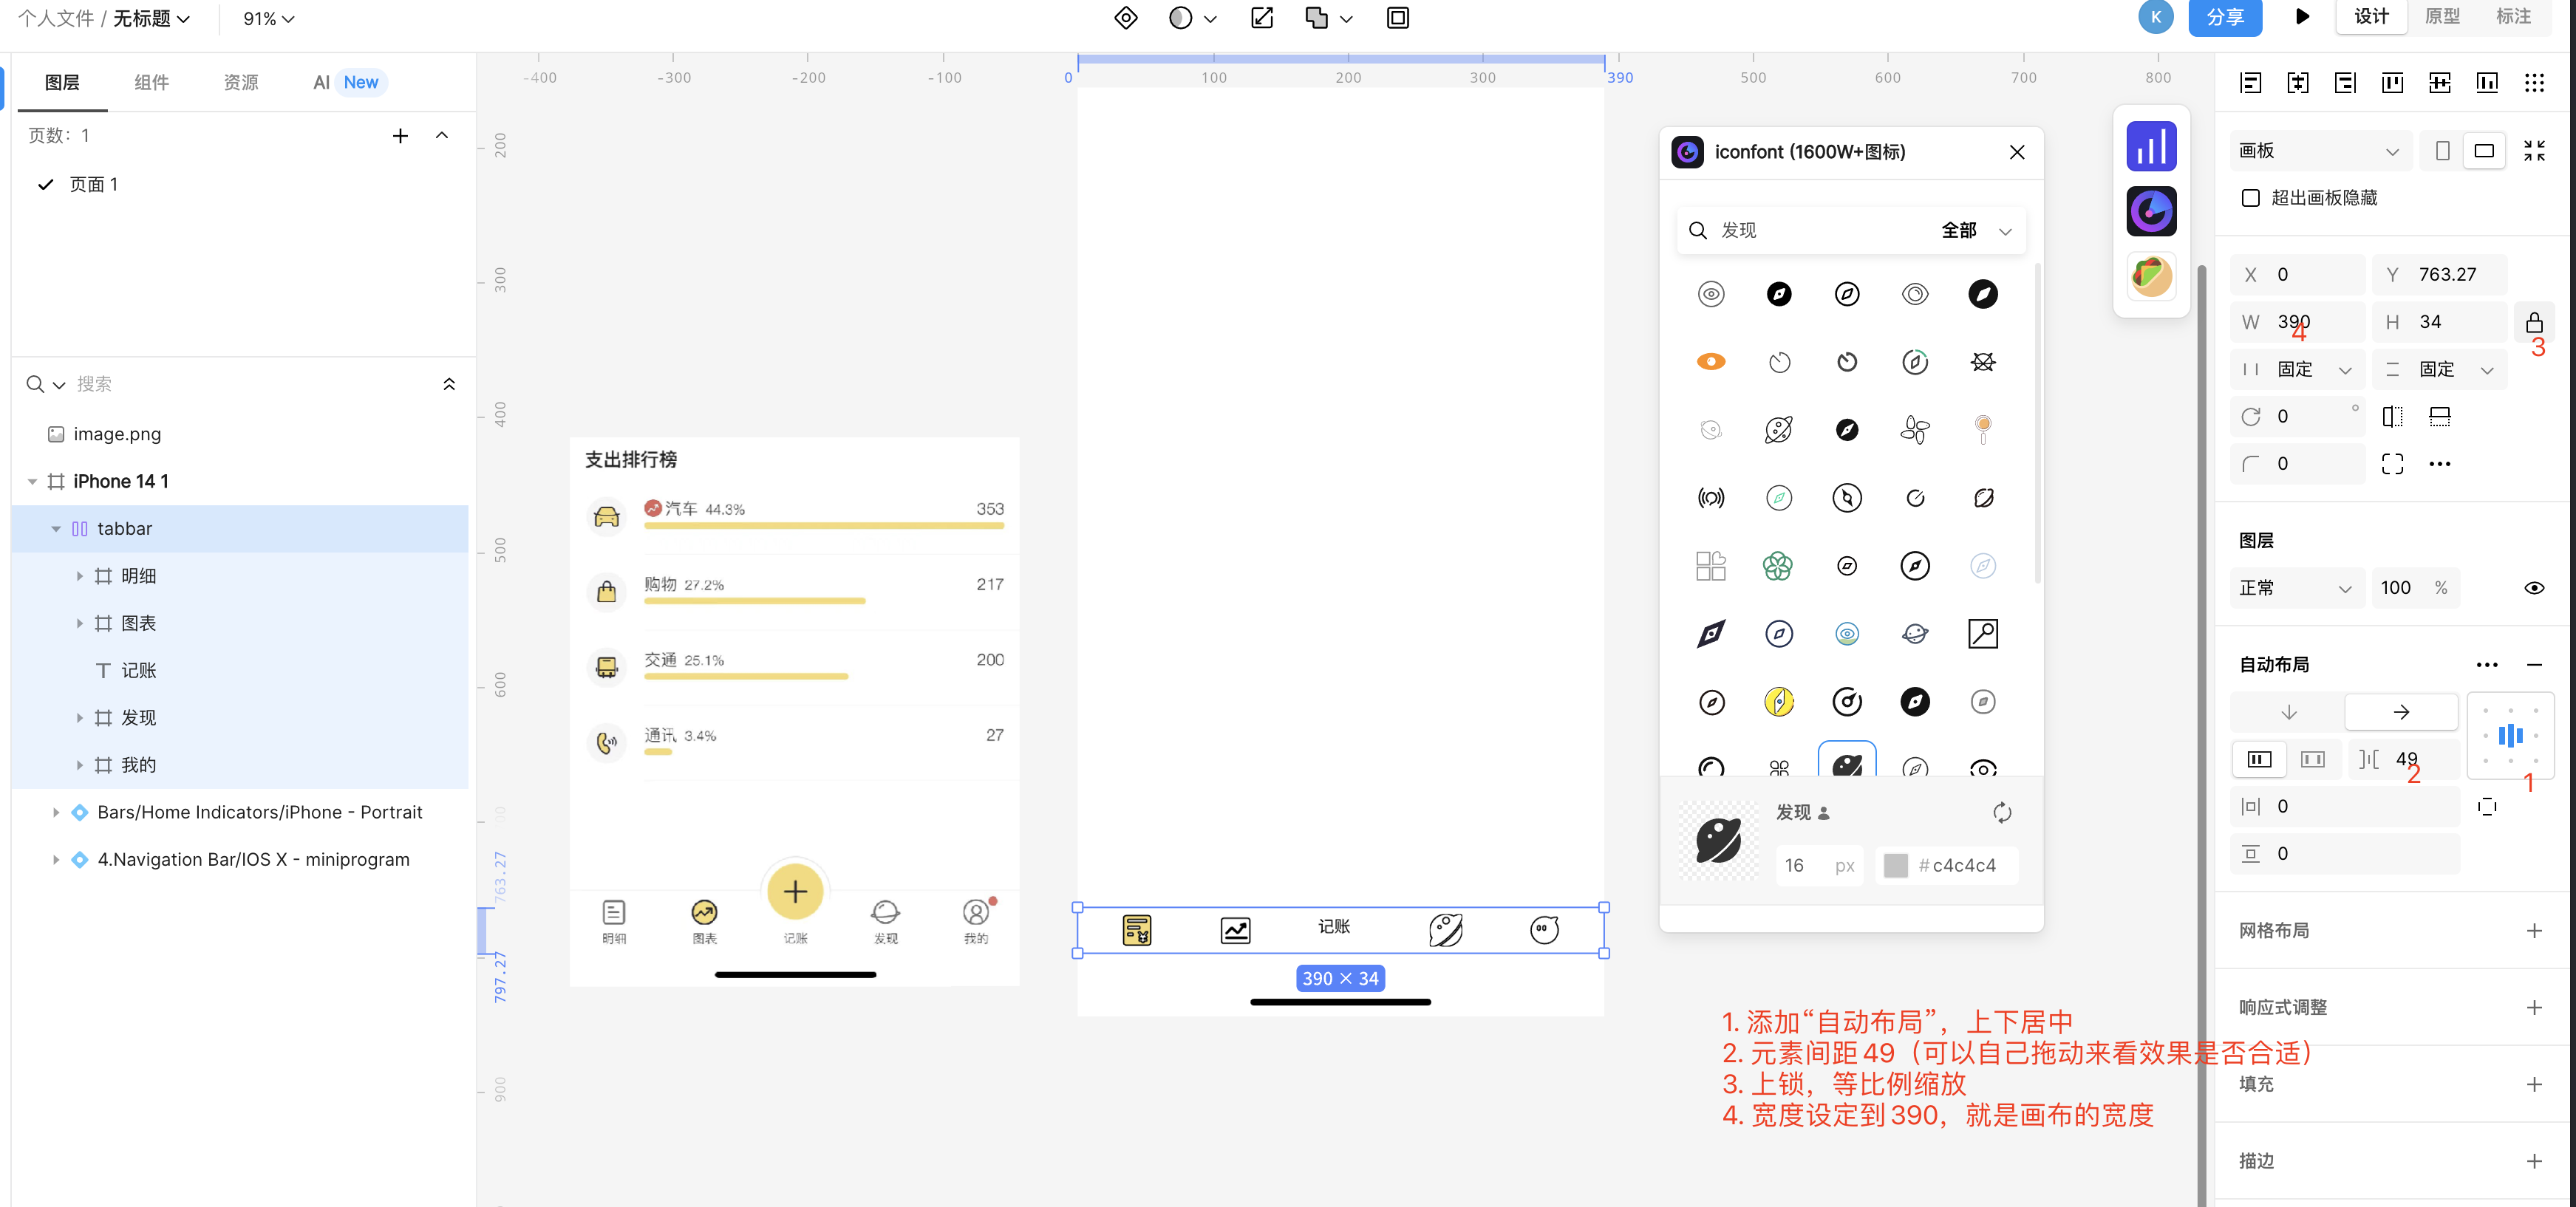This screenshot has width=2576, height=1207.
Task: Flip horizontally icon
Action: click(2392, 416)
